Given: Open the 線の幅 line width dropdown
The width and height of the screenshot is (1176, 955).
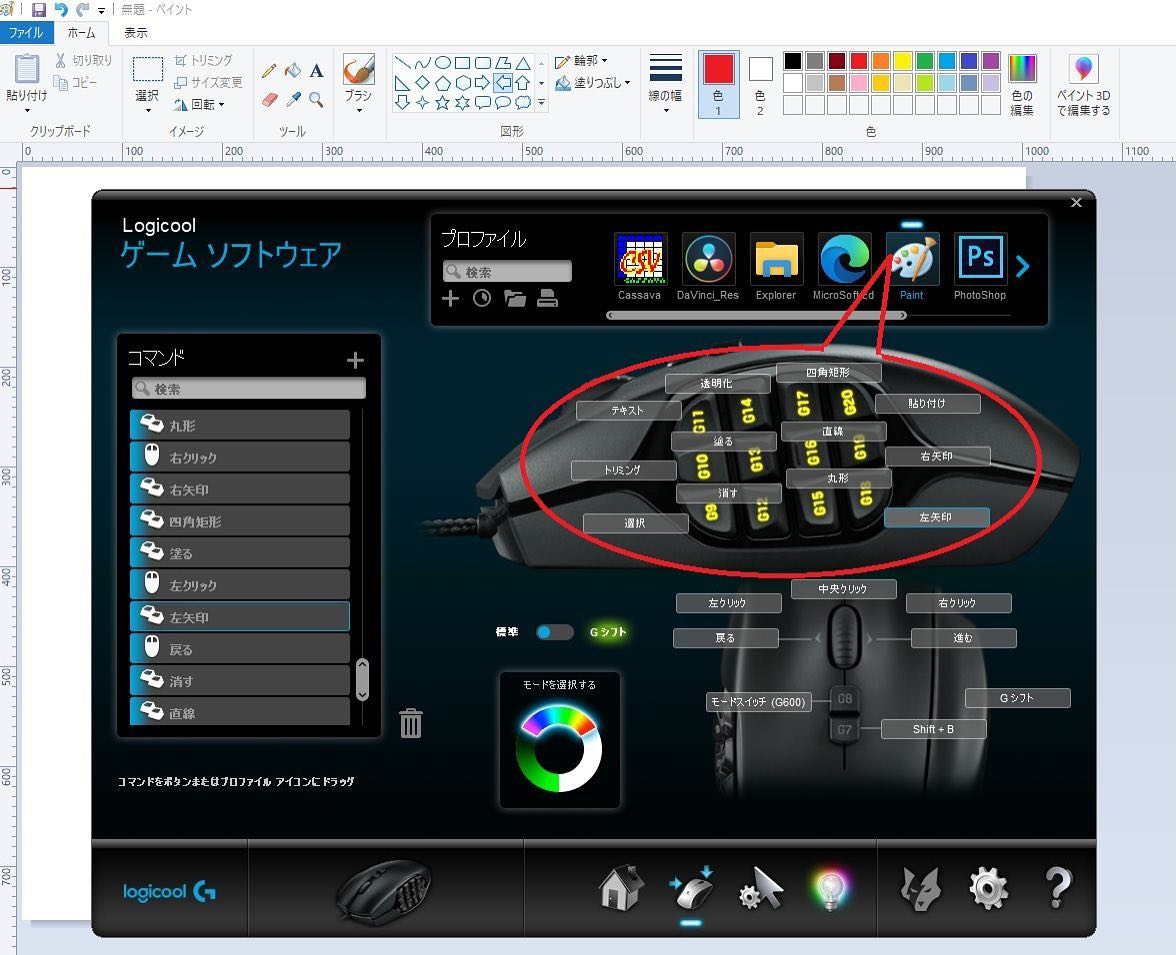Looking at the screenshot, I should [665, 85].
